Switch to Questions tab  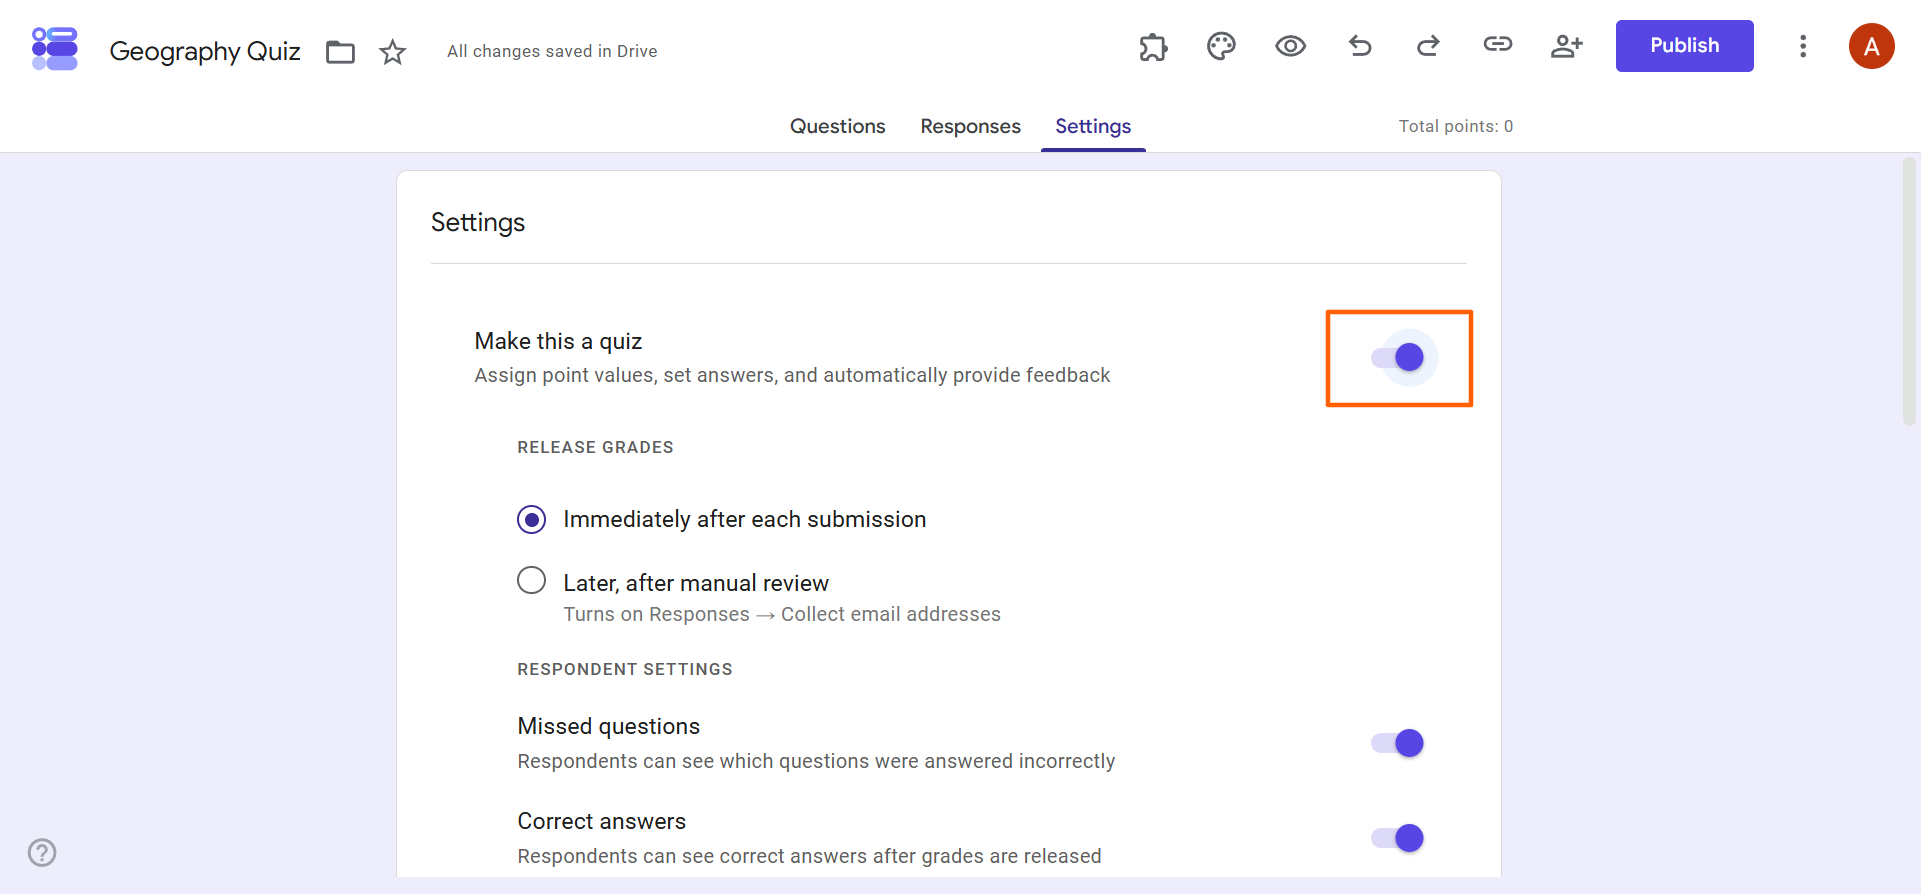(837, 126)
